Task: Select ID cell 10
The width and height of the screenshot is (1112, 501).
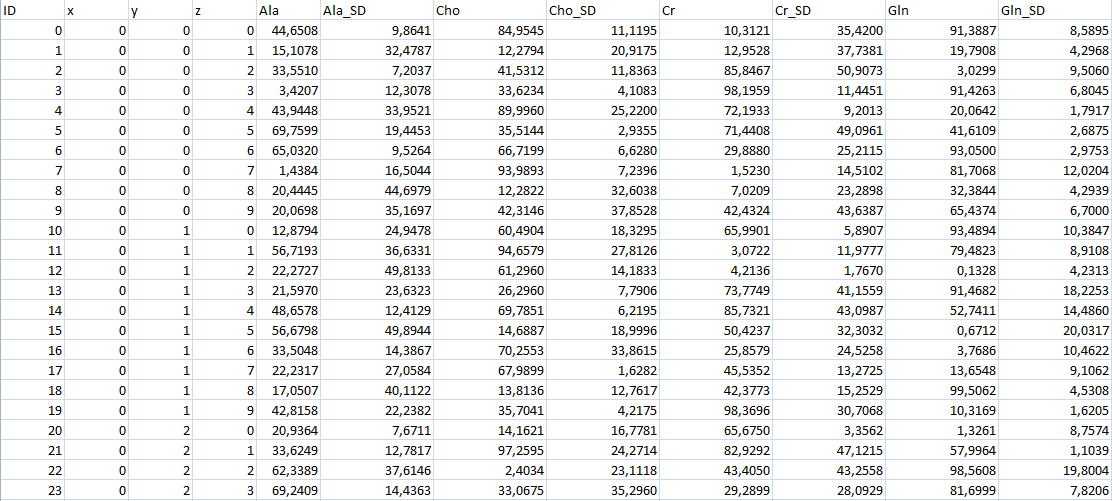Action: pyautogui.click(x=32, y=229)
